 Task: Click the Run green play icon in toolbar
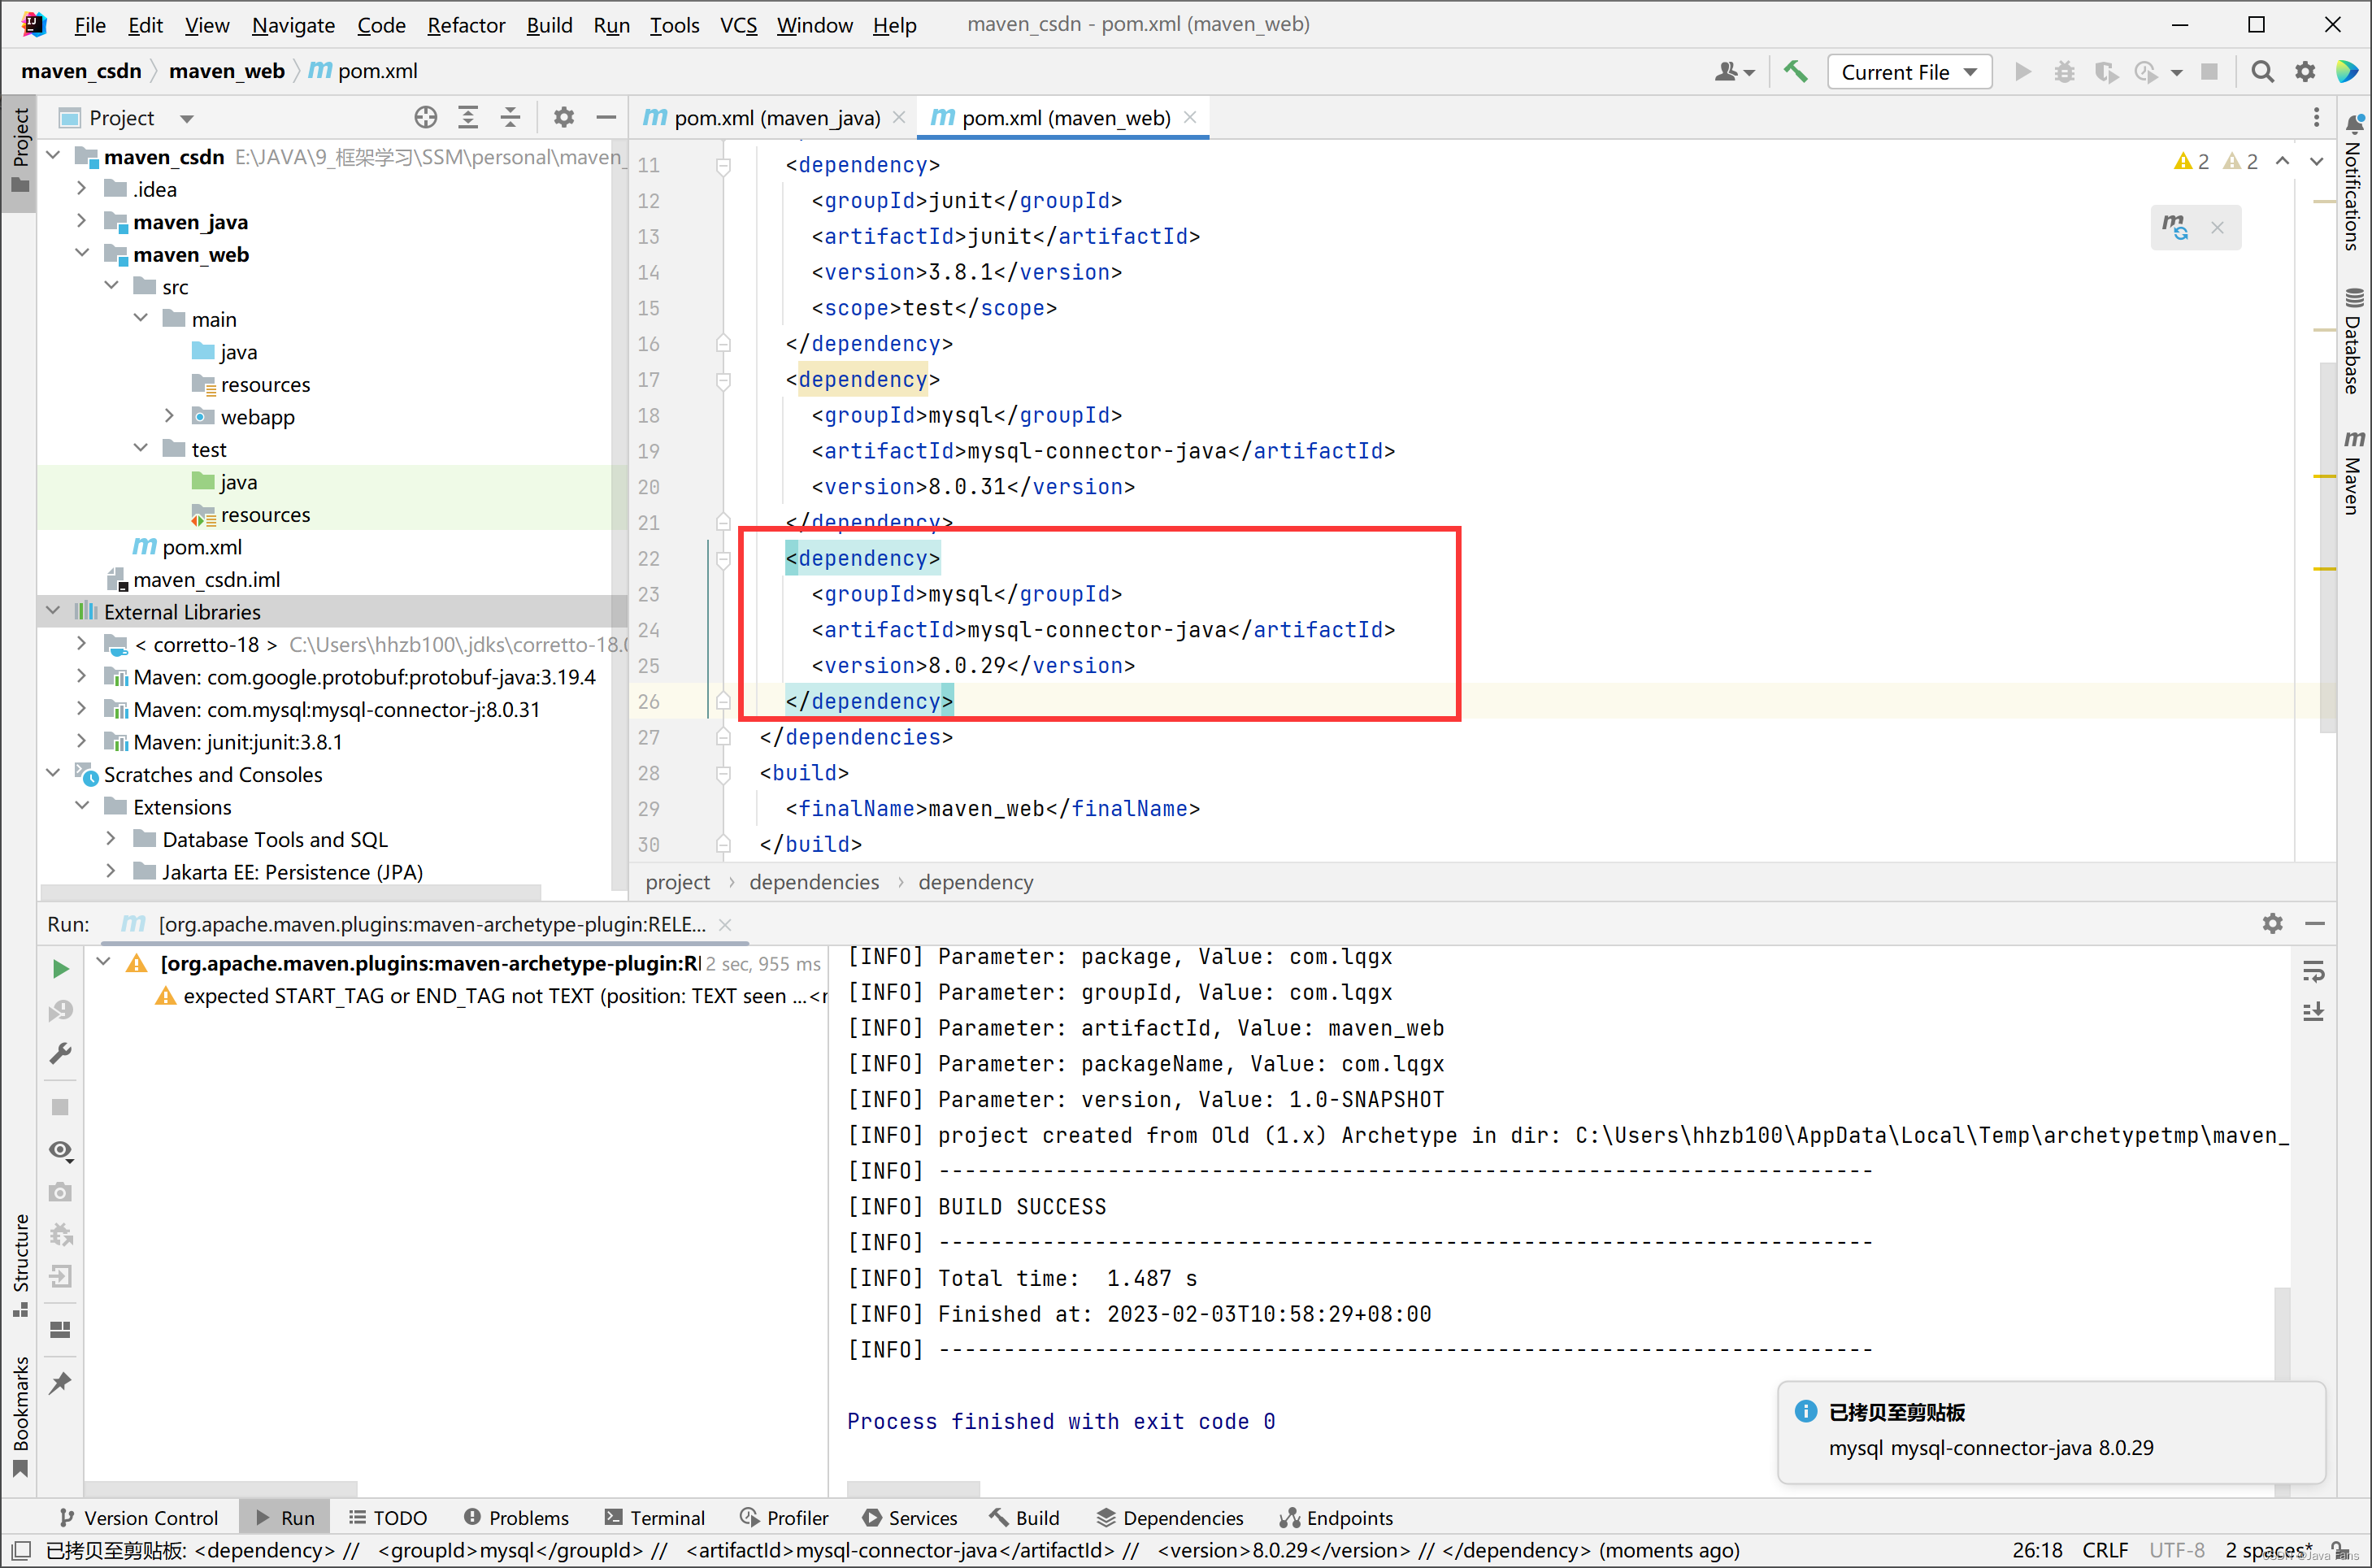click(2023, 71)
